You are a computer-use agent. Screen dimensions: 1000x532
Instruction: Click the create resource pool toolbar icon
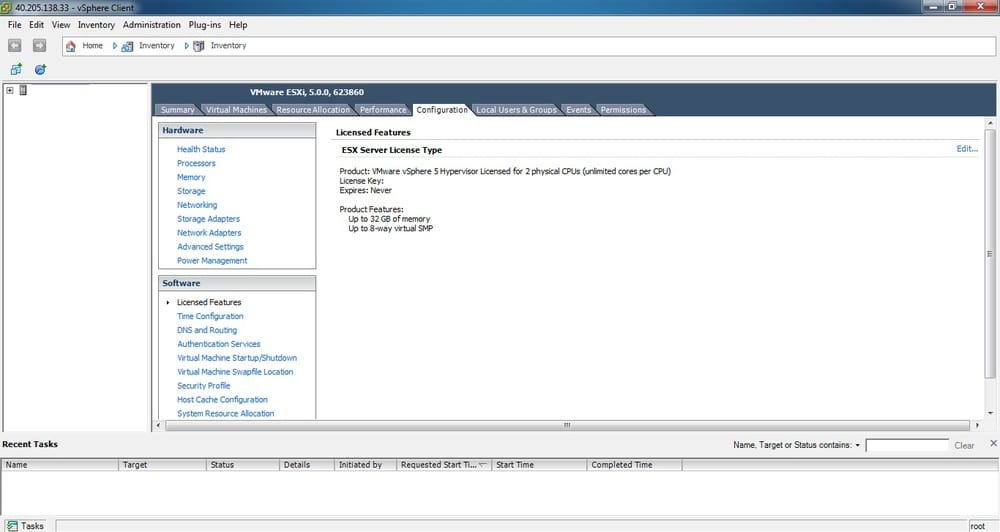click(40, 69)
